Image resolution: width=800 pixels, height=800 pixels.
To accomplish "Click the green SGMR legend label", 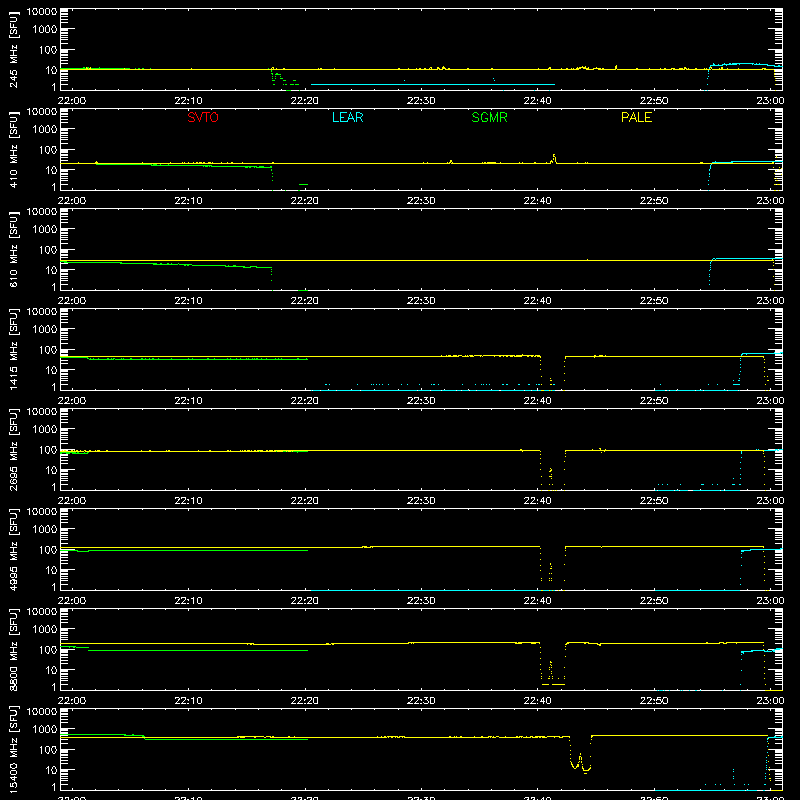I will [x=489, y=117].
